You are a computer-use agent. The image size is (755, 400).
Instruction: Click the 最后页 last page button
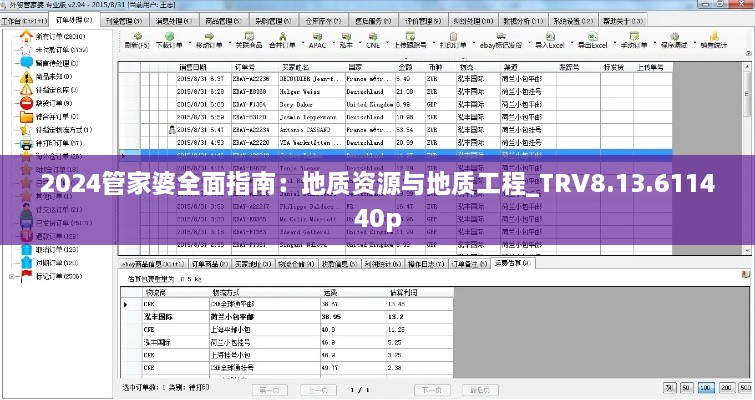[480, 390]
